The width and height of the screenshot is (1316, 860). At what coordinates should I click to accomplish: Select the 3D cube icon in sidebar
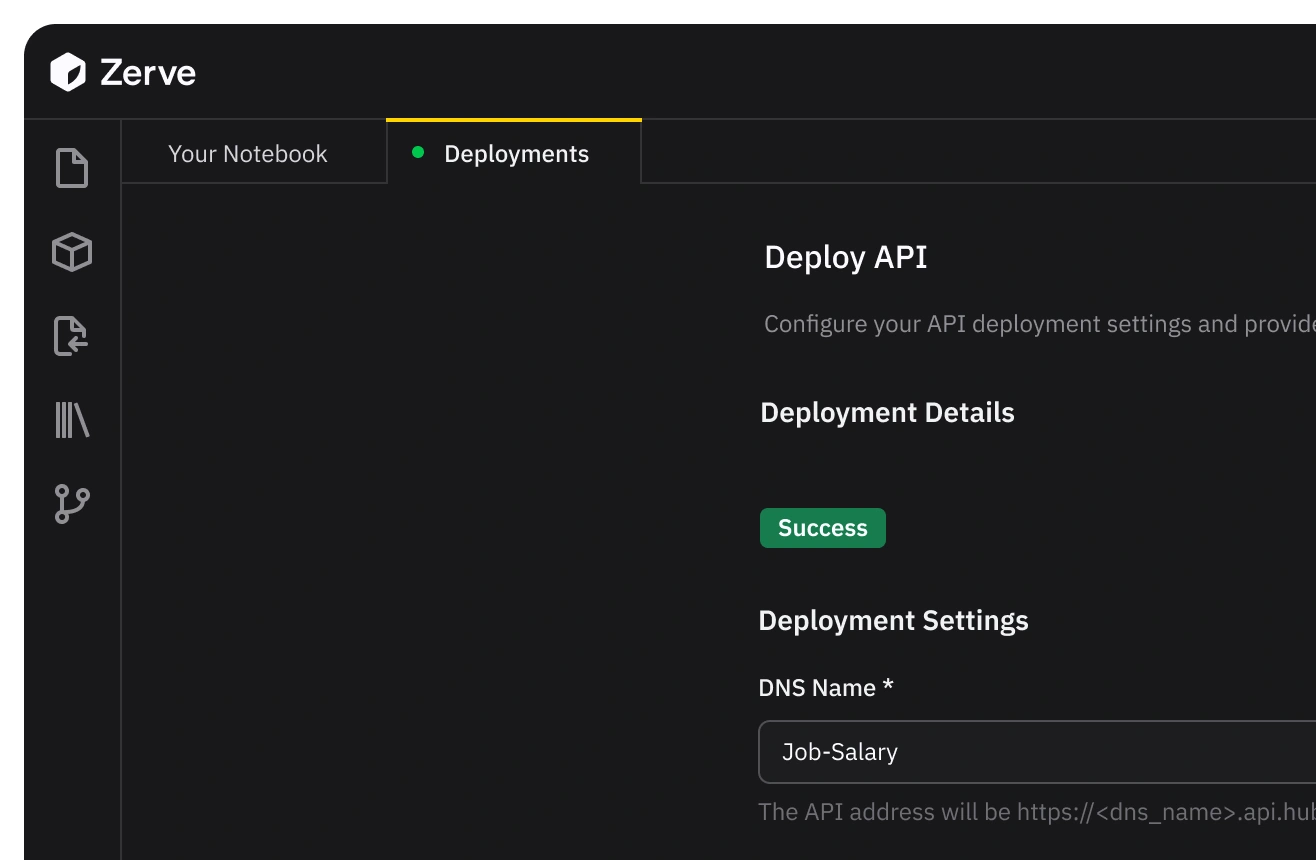click(72, 252)
